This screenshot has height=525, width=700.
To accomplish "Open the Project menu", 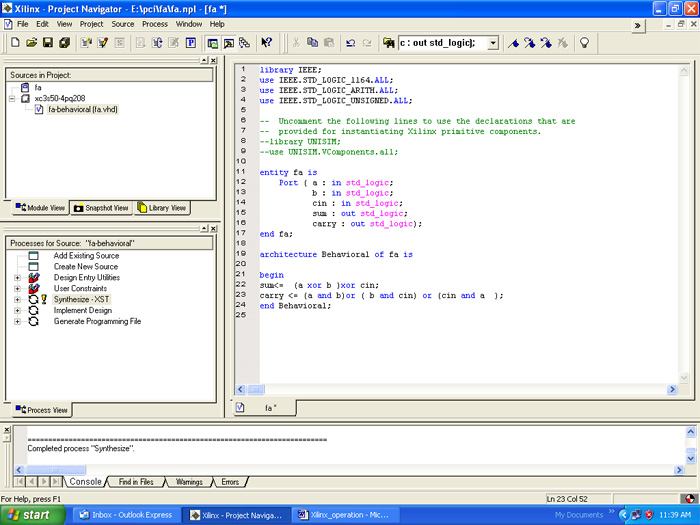I will tap(92, 24).
